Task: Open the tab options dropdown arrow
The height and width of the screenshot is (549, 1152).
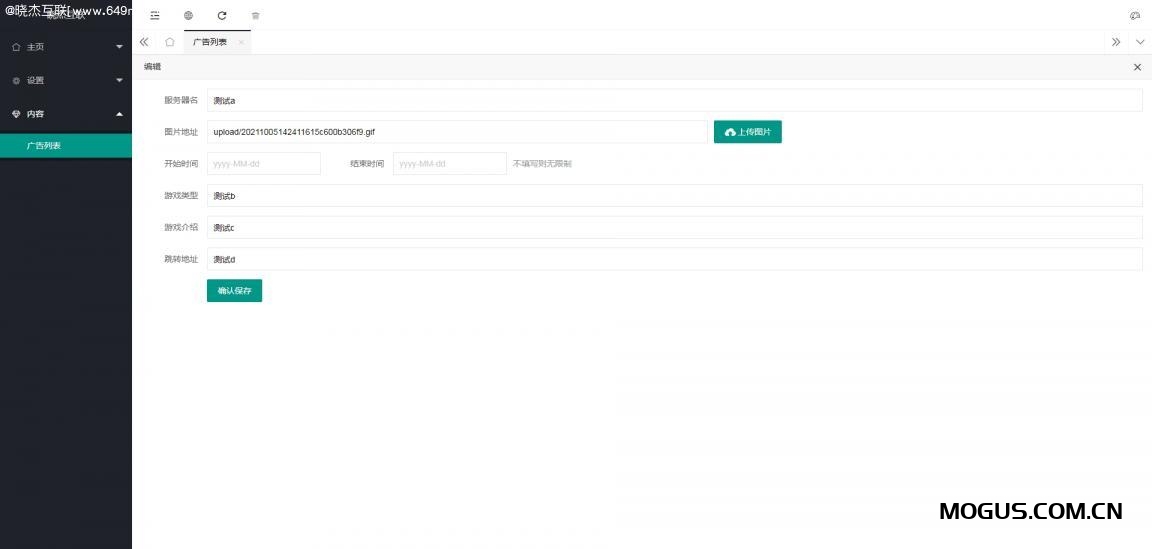Action: 1140,42
